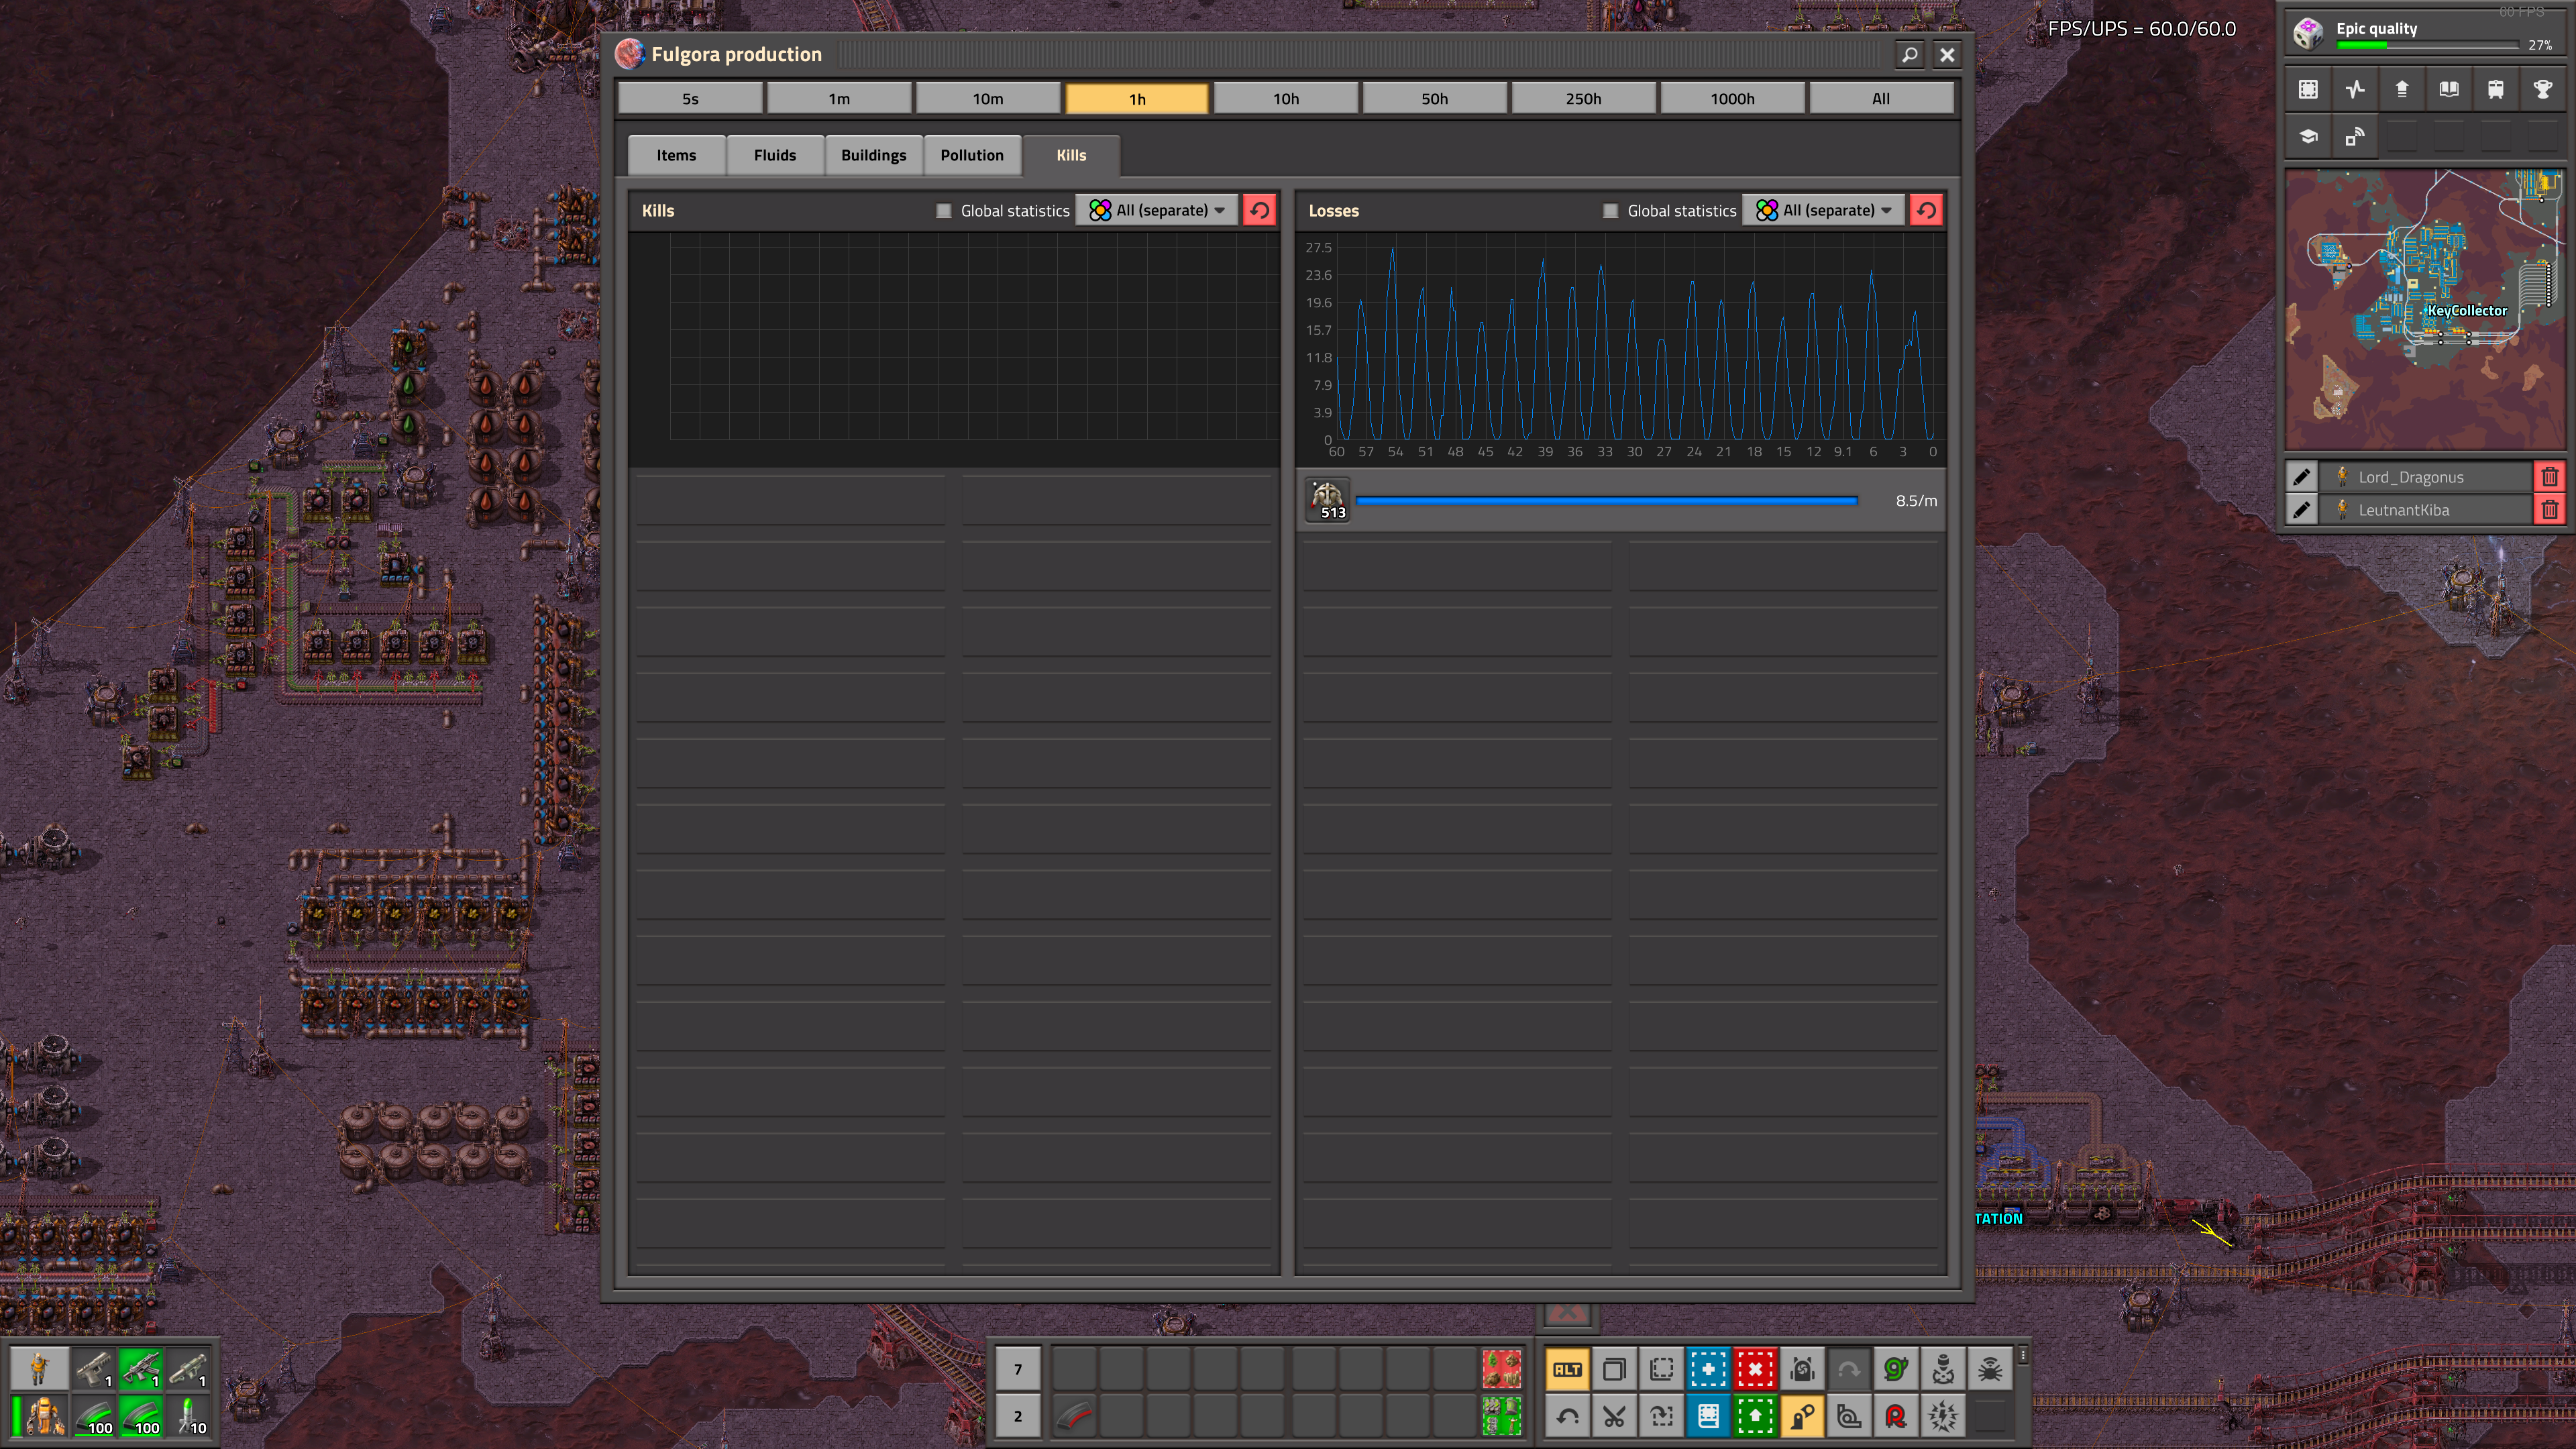Image resolution: width=2576 pixels, height=1449 pixels.
Task: Open bonuses upward-arrow icon
Action: tap(2402, 89)
